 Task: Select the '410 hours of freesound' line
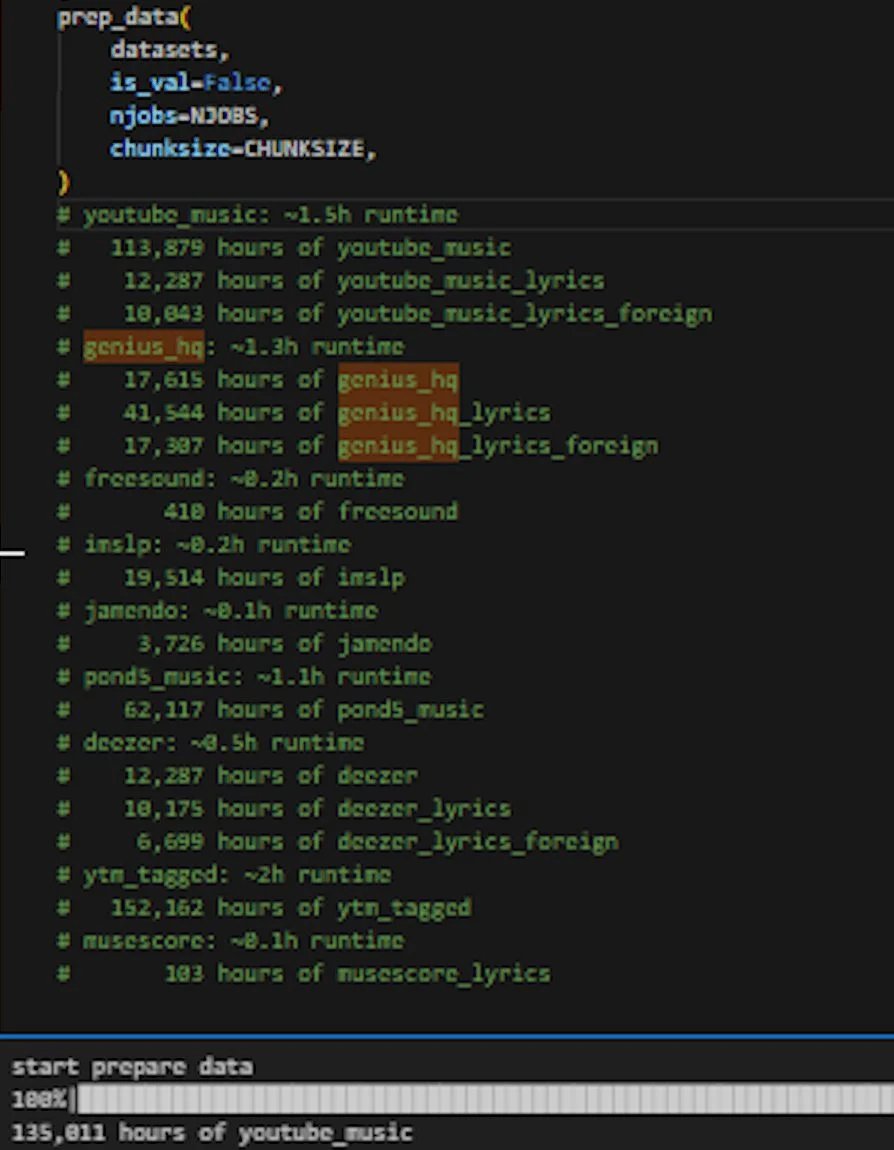(257, 512)
